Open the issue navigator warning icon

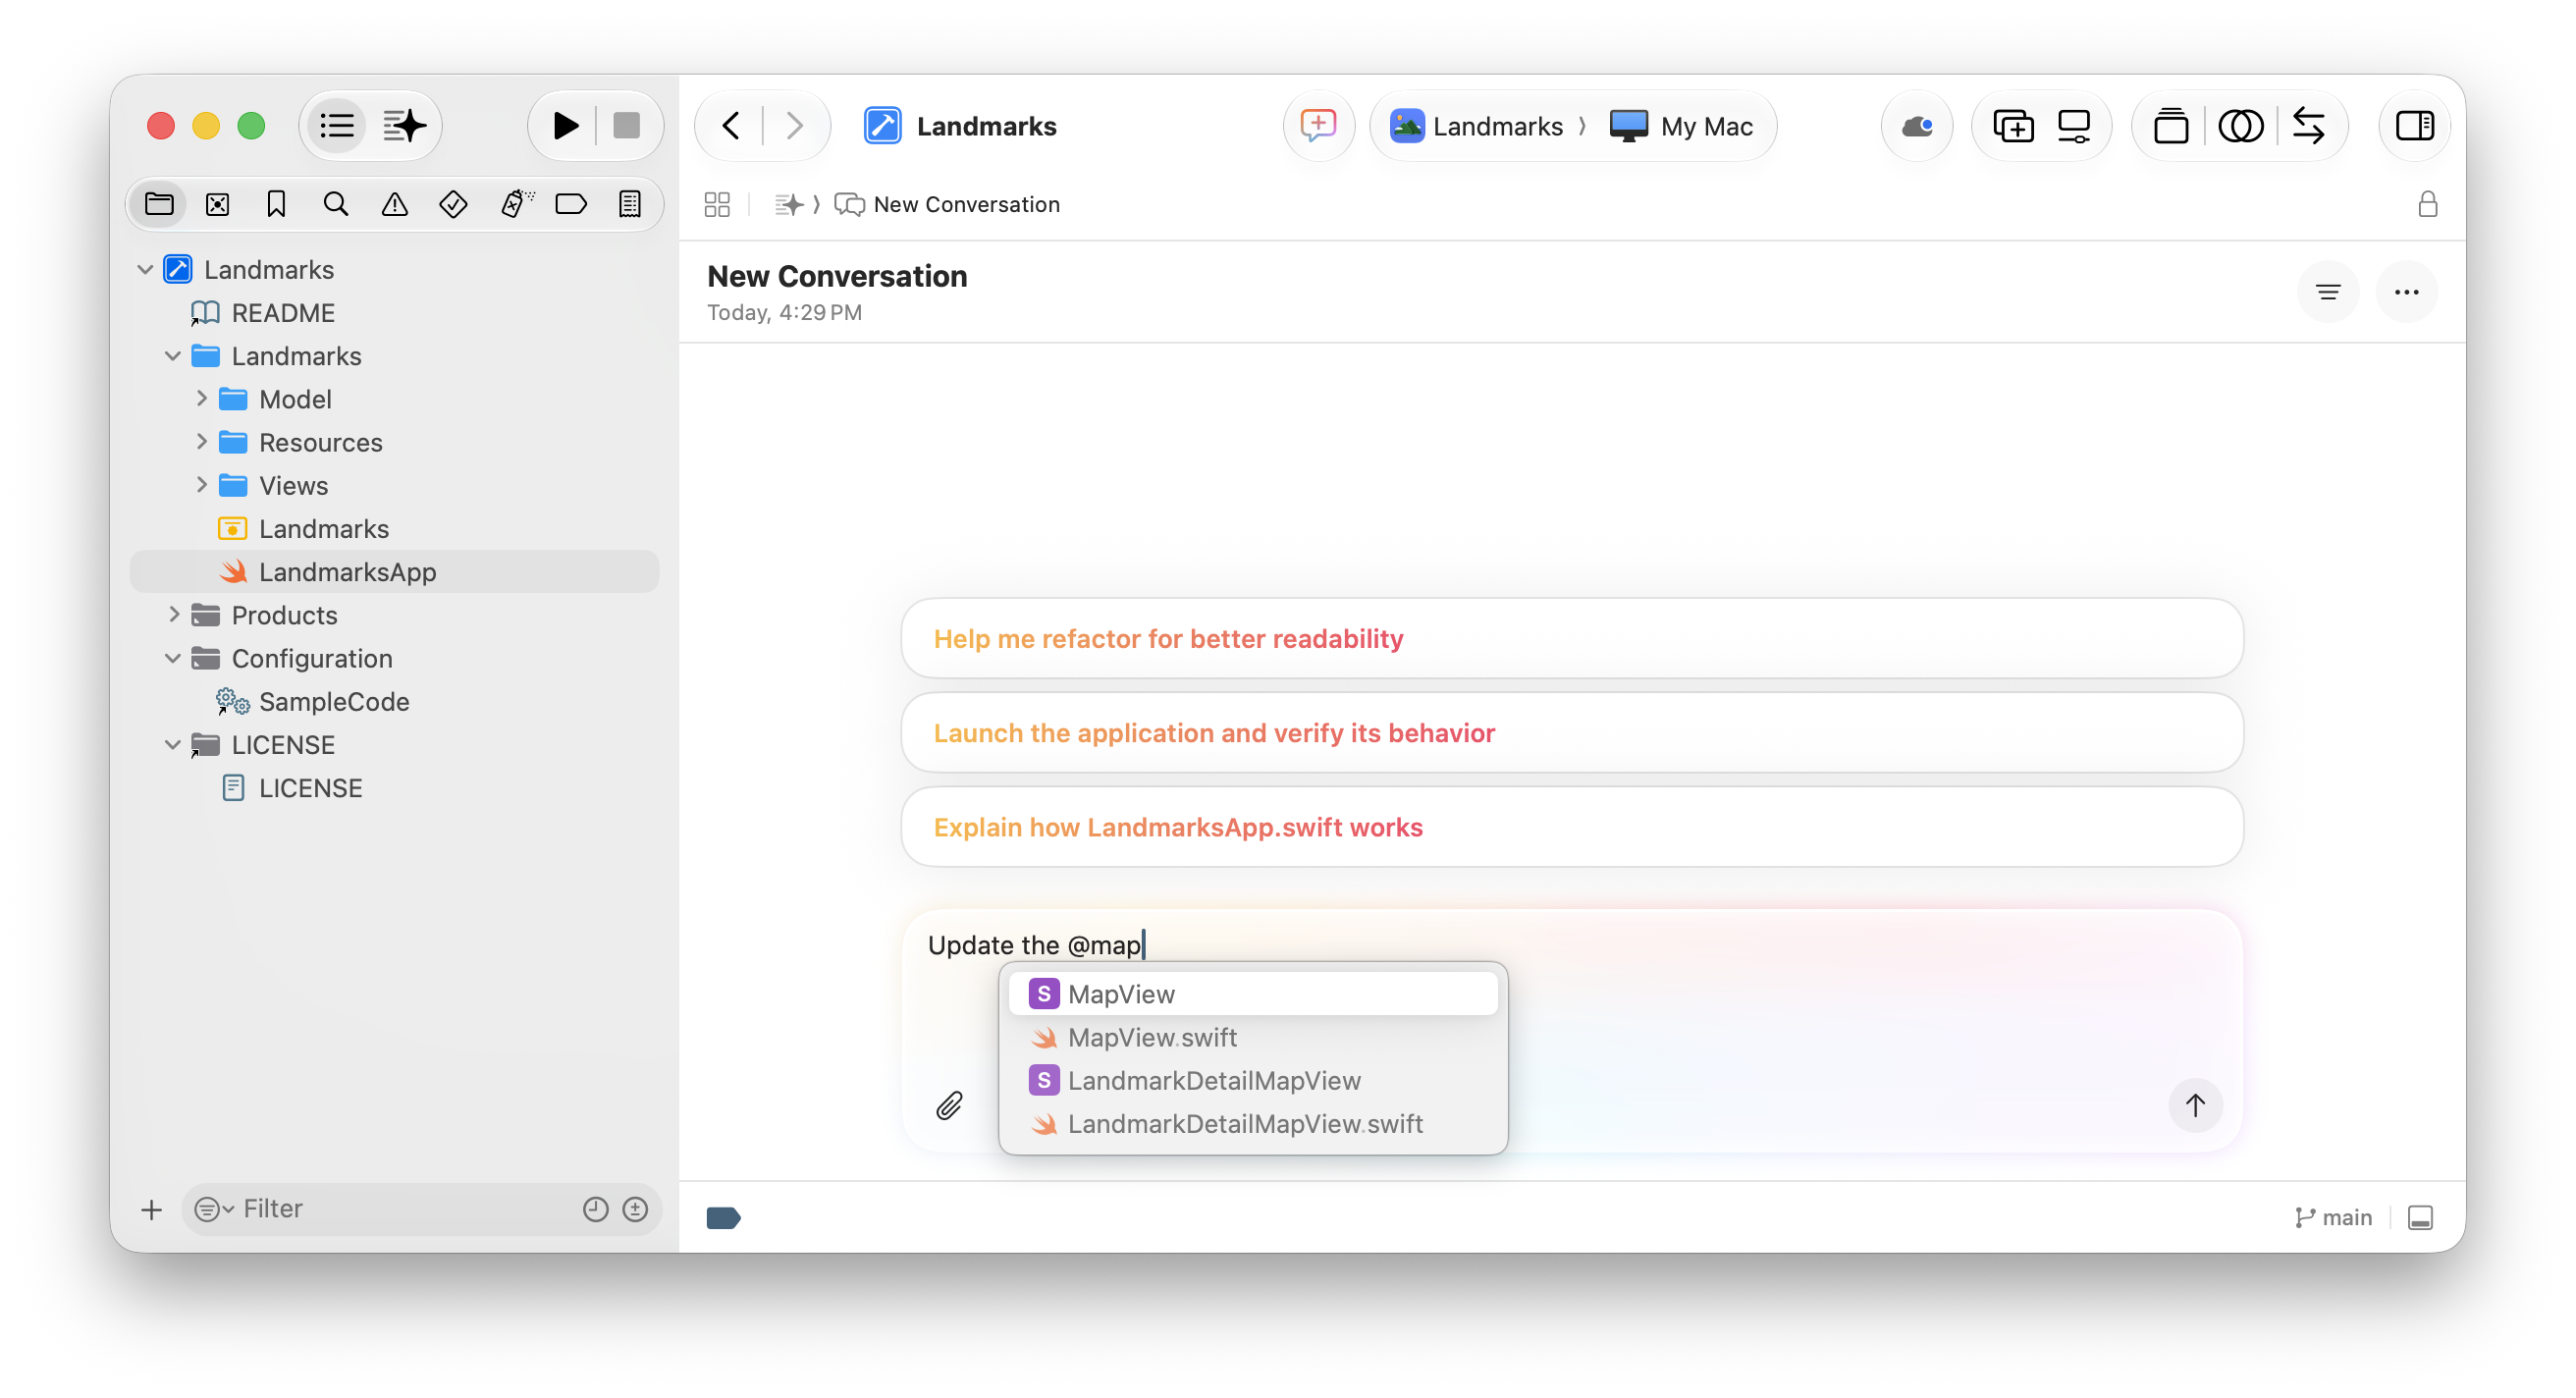394,204
